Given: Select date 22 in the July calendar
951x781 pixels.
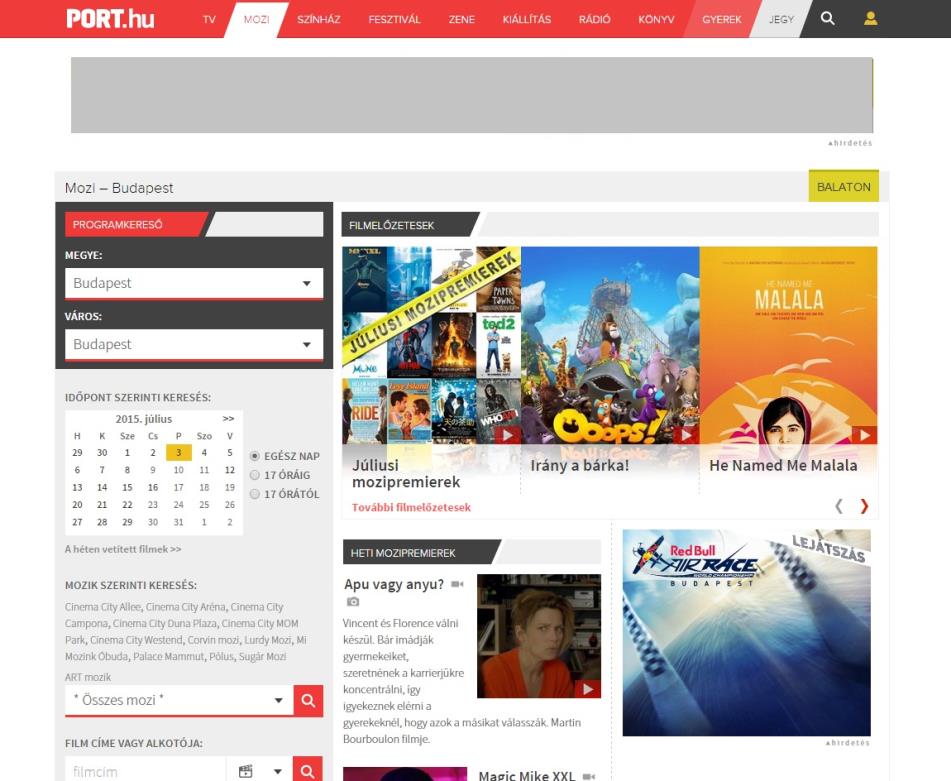Looking at the screenshot, I should [x=127, y=504].
